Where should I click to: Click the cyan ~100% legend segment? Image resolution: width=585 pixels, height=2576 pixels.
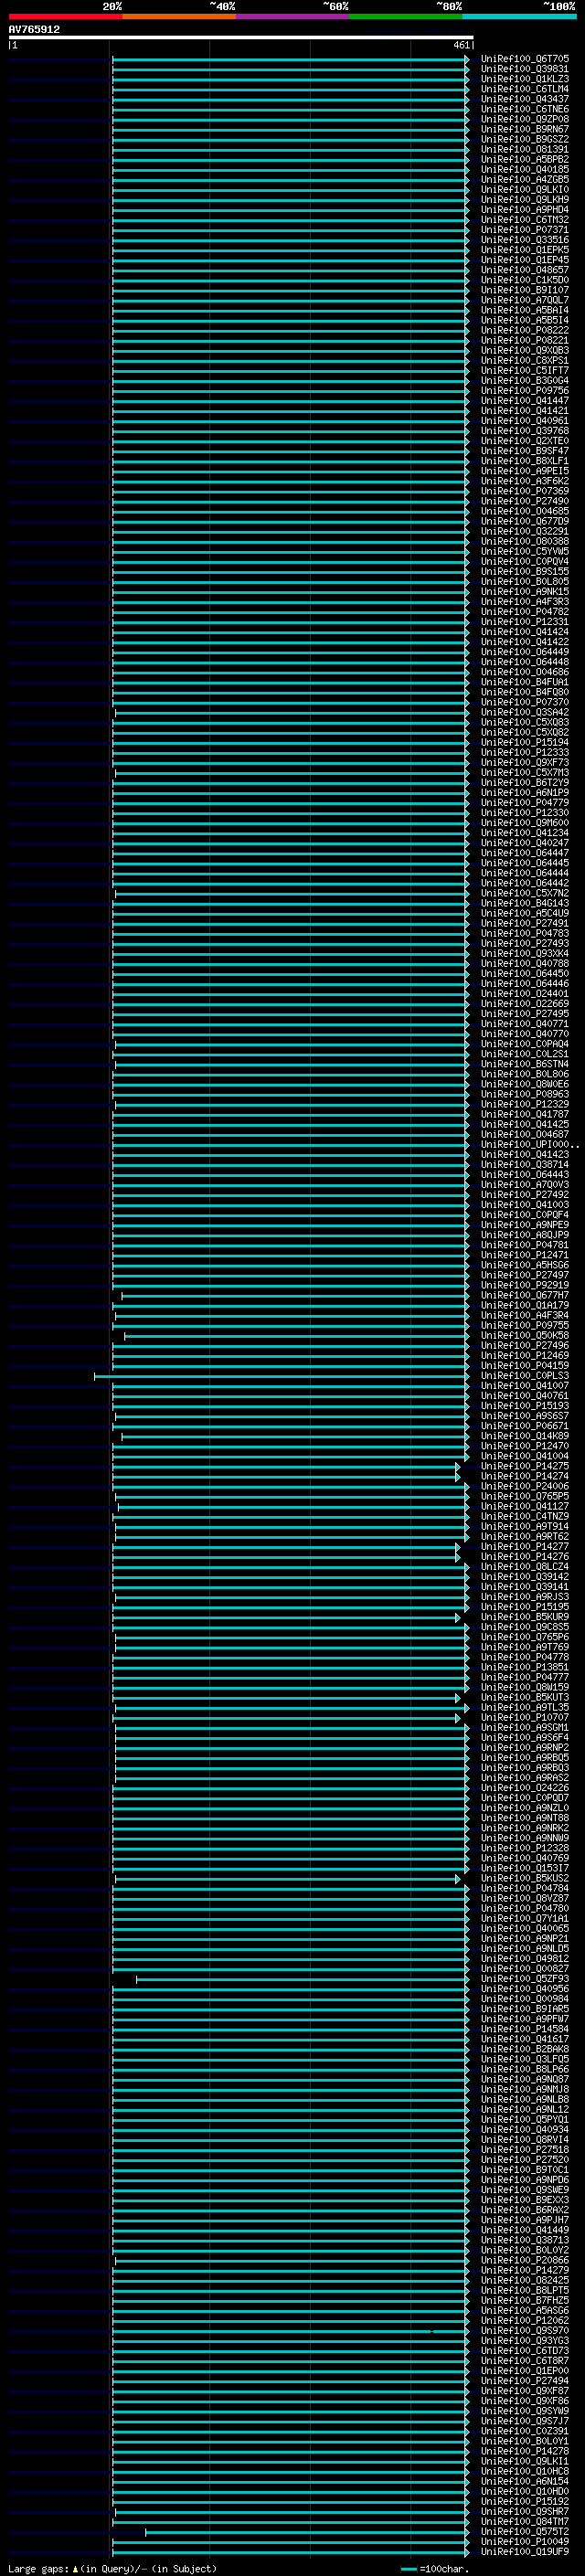coord(519,16)
